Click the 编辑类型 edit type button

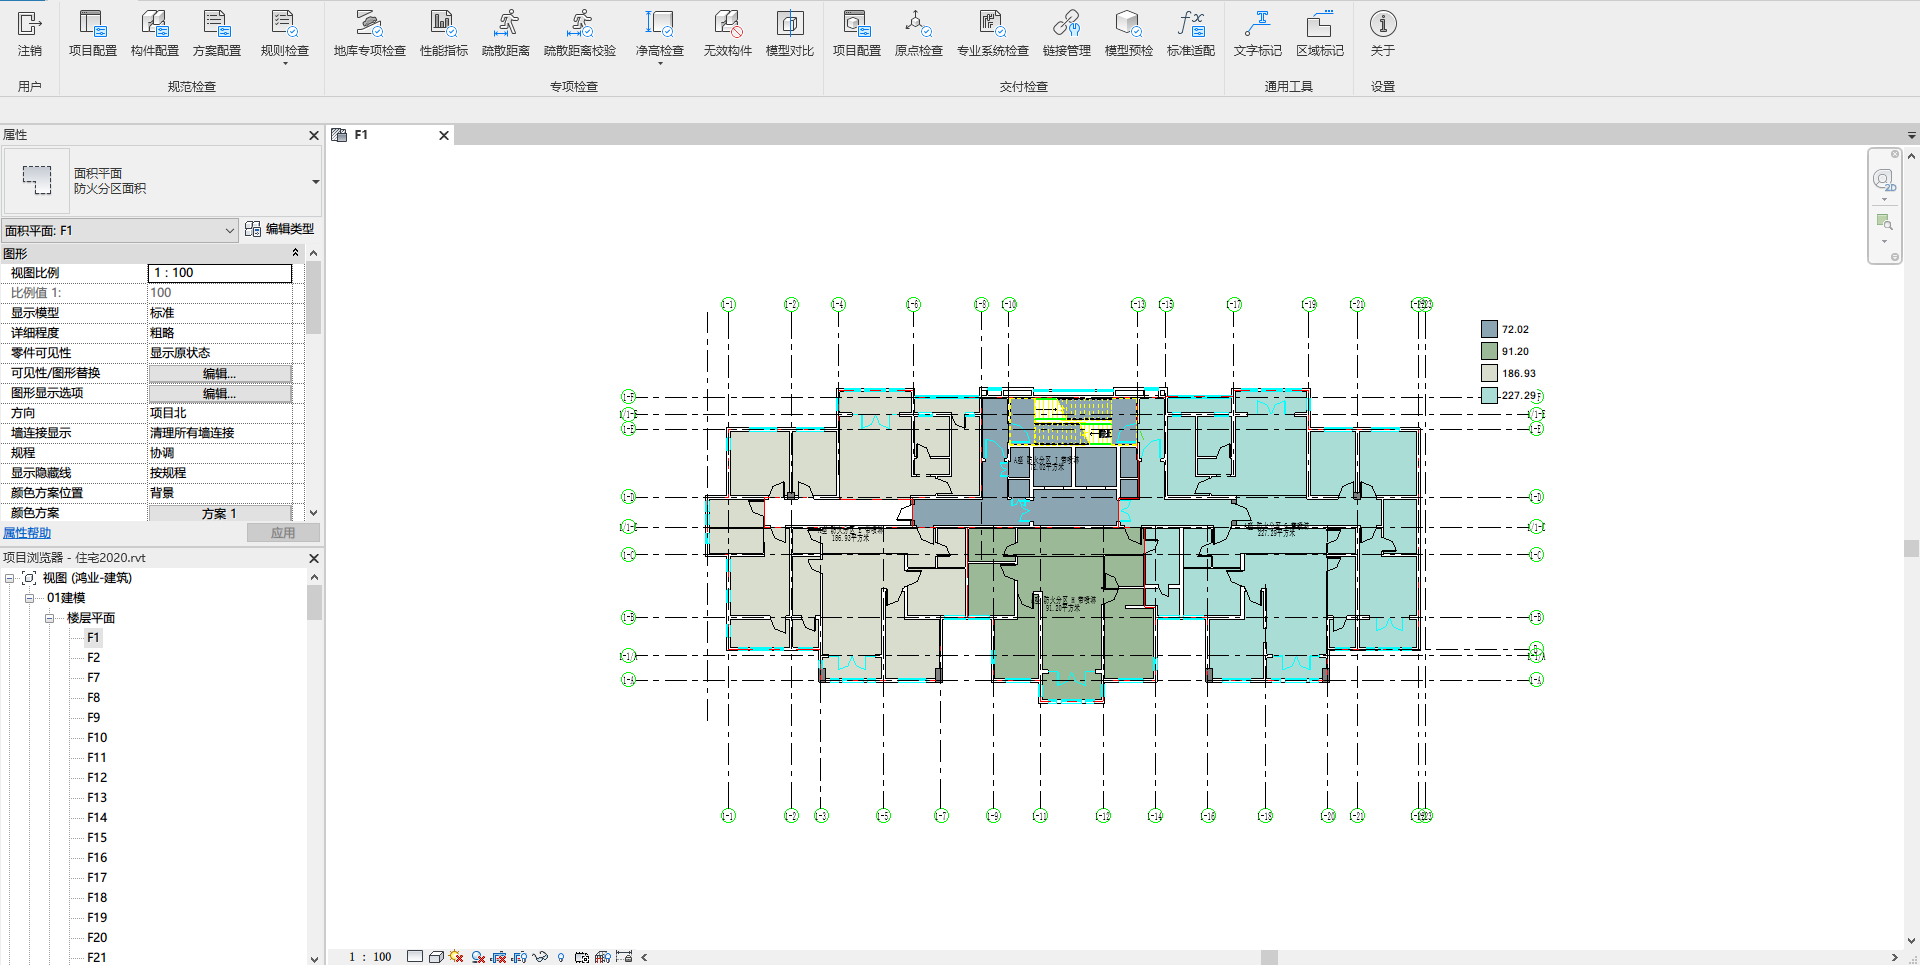tap(280, 229)
